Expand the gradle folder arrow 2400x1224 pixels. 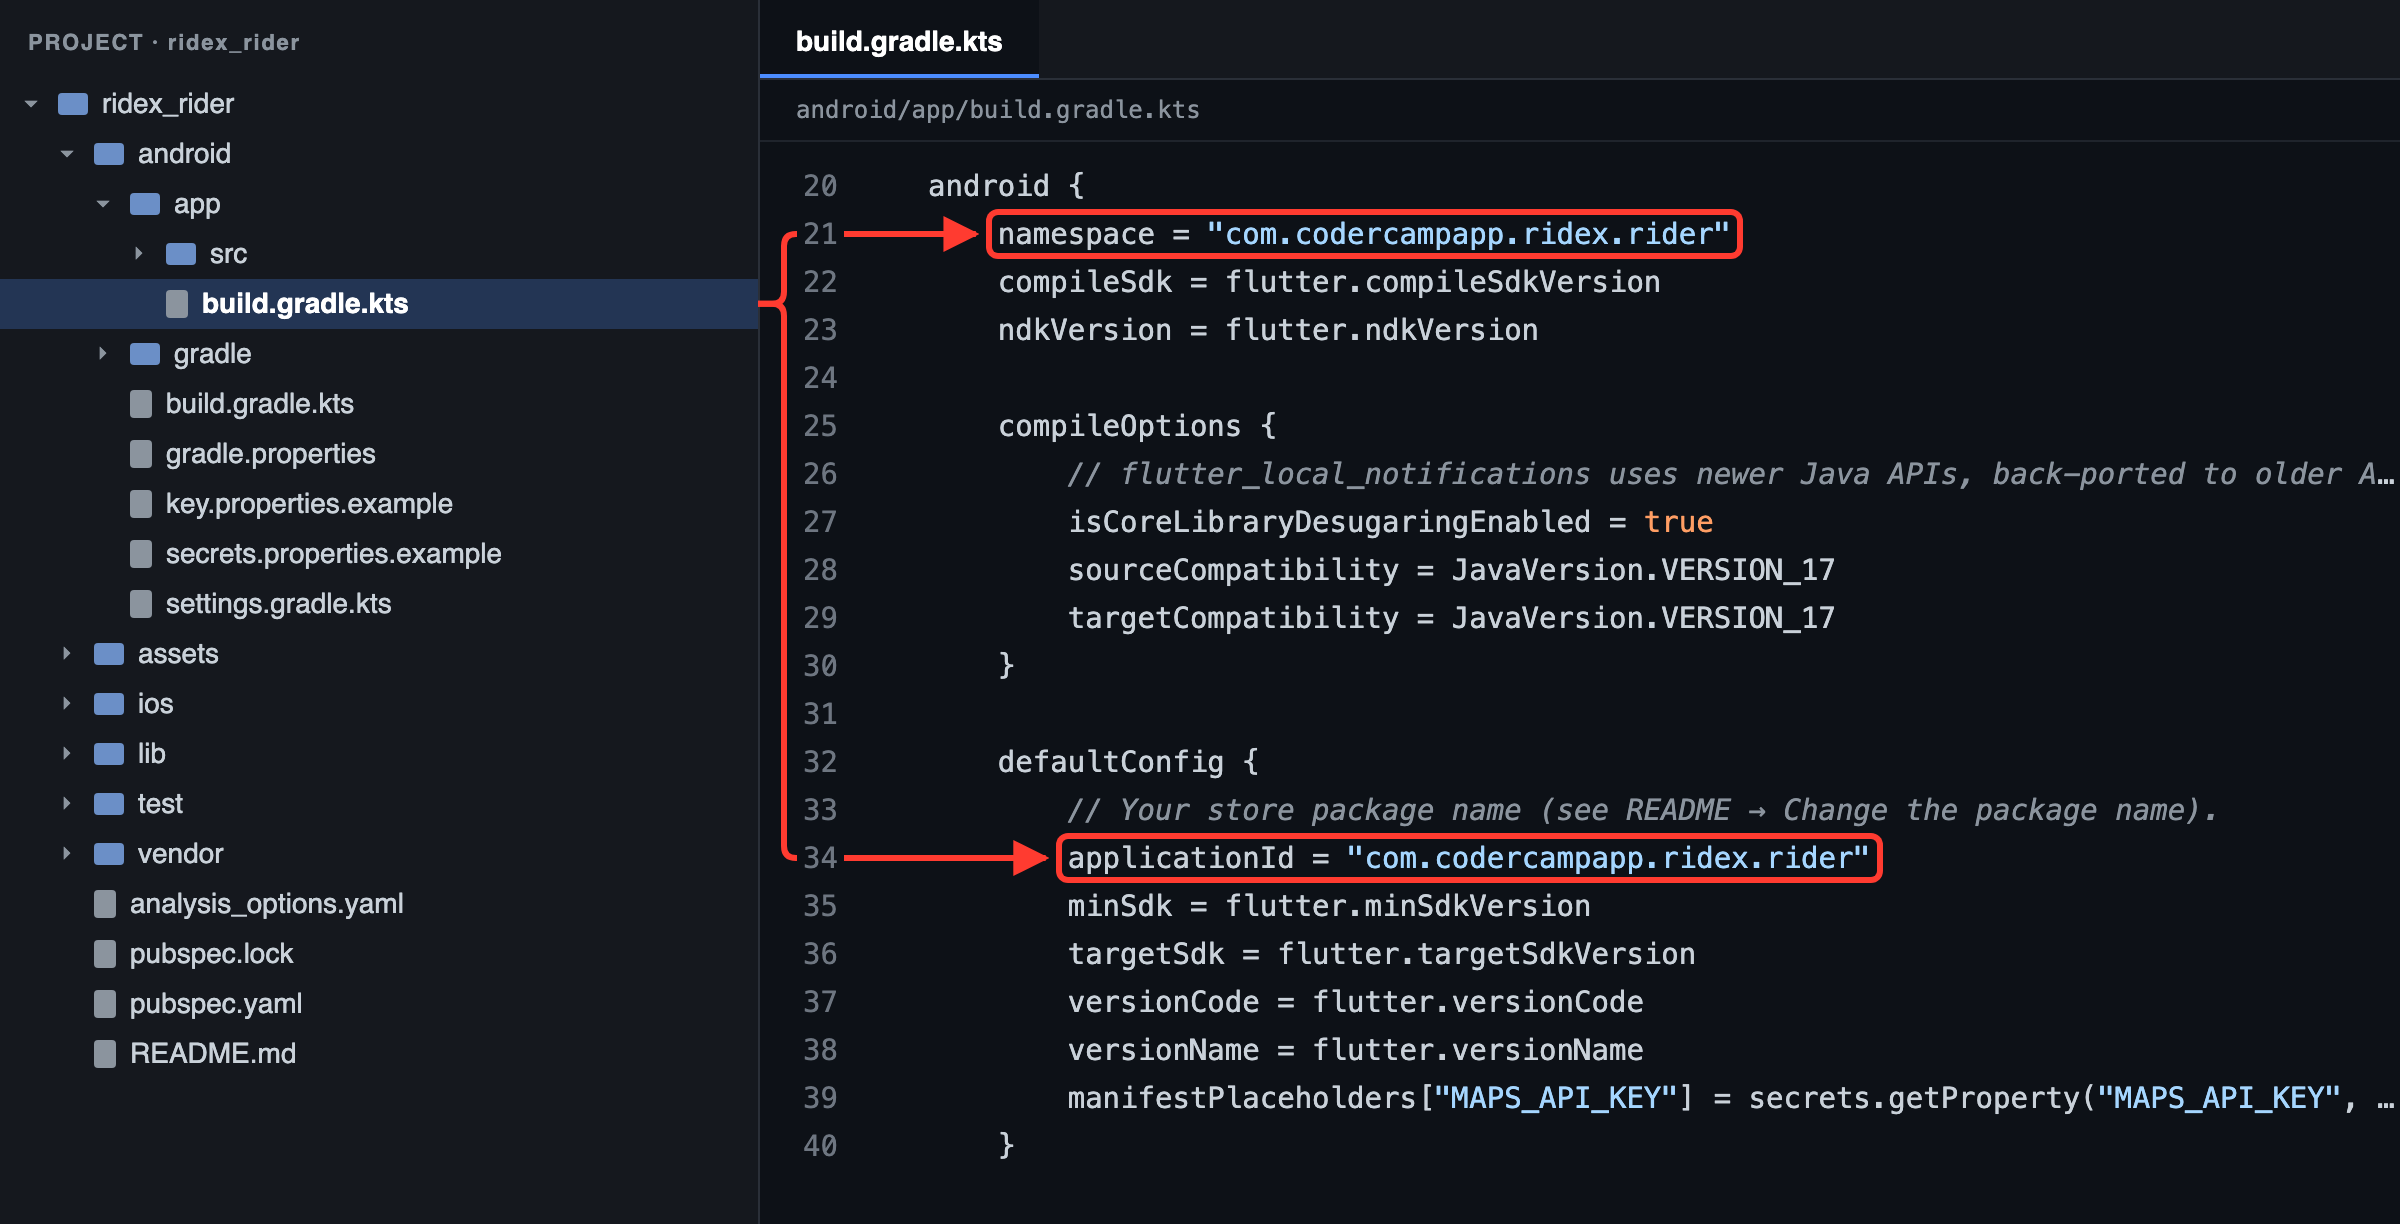click(102, 354)
